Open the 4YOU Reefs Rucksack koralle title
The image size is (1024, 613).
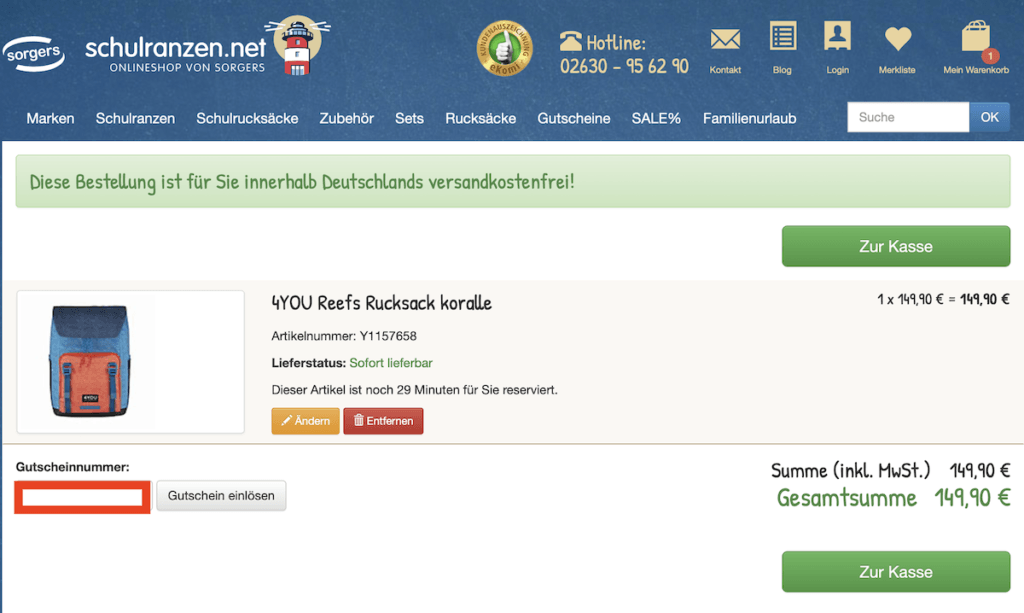pyautogui.click(x=381, y=303)
